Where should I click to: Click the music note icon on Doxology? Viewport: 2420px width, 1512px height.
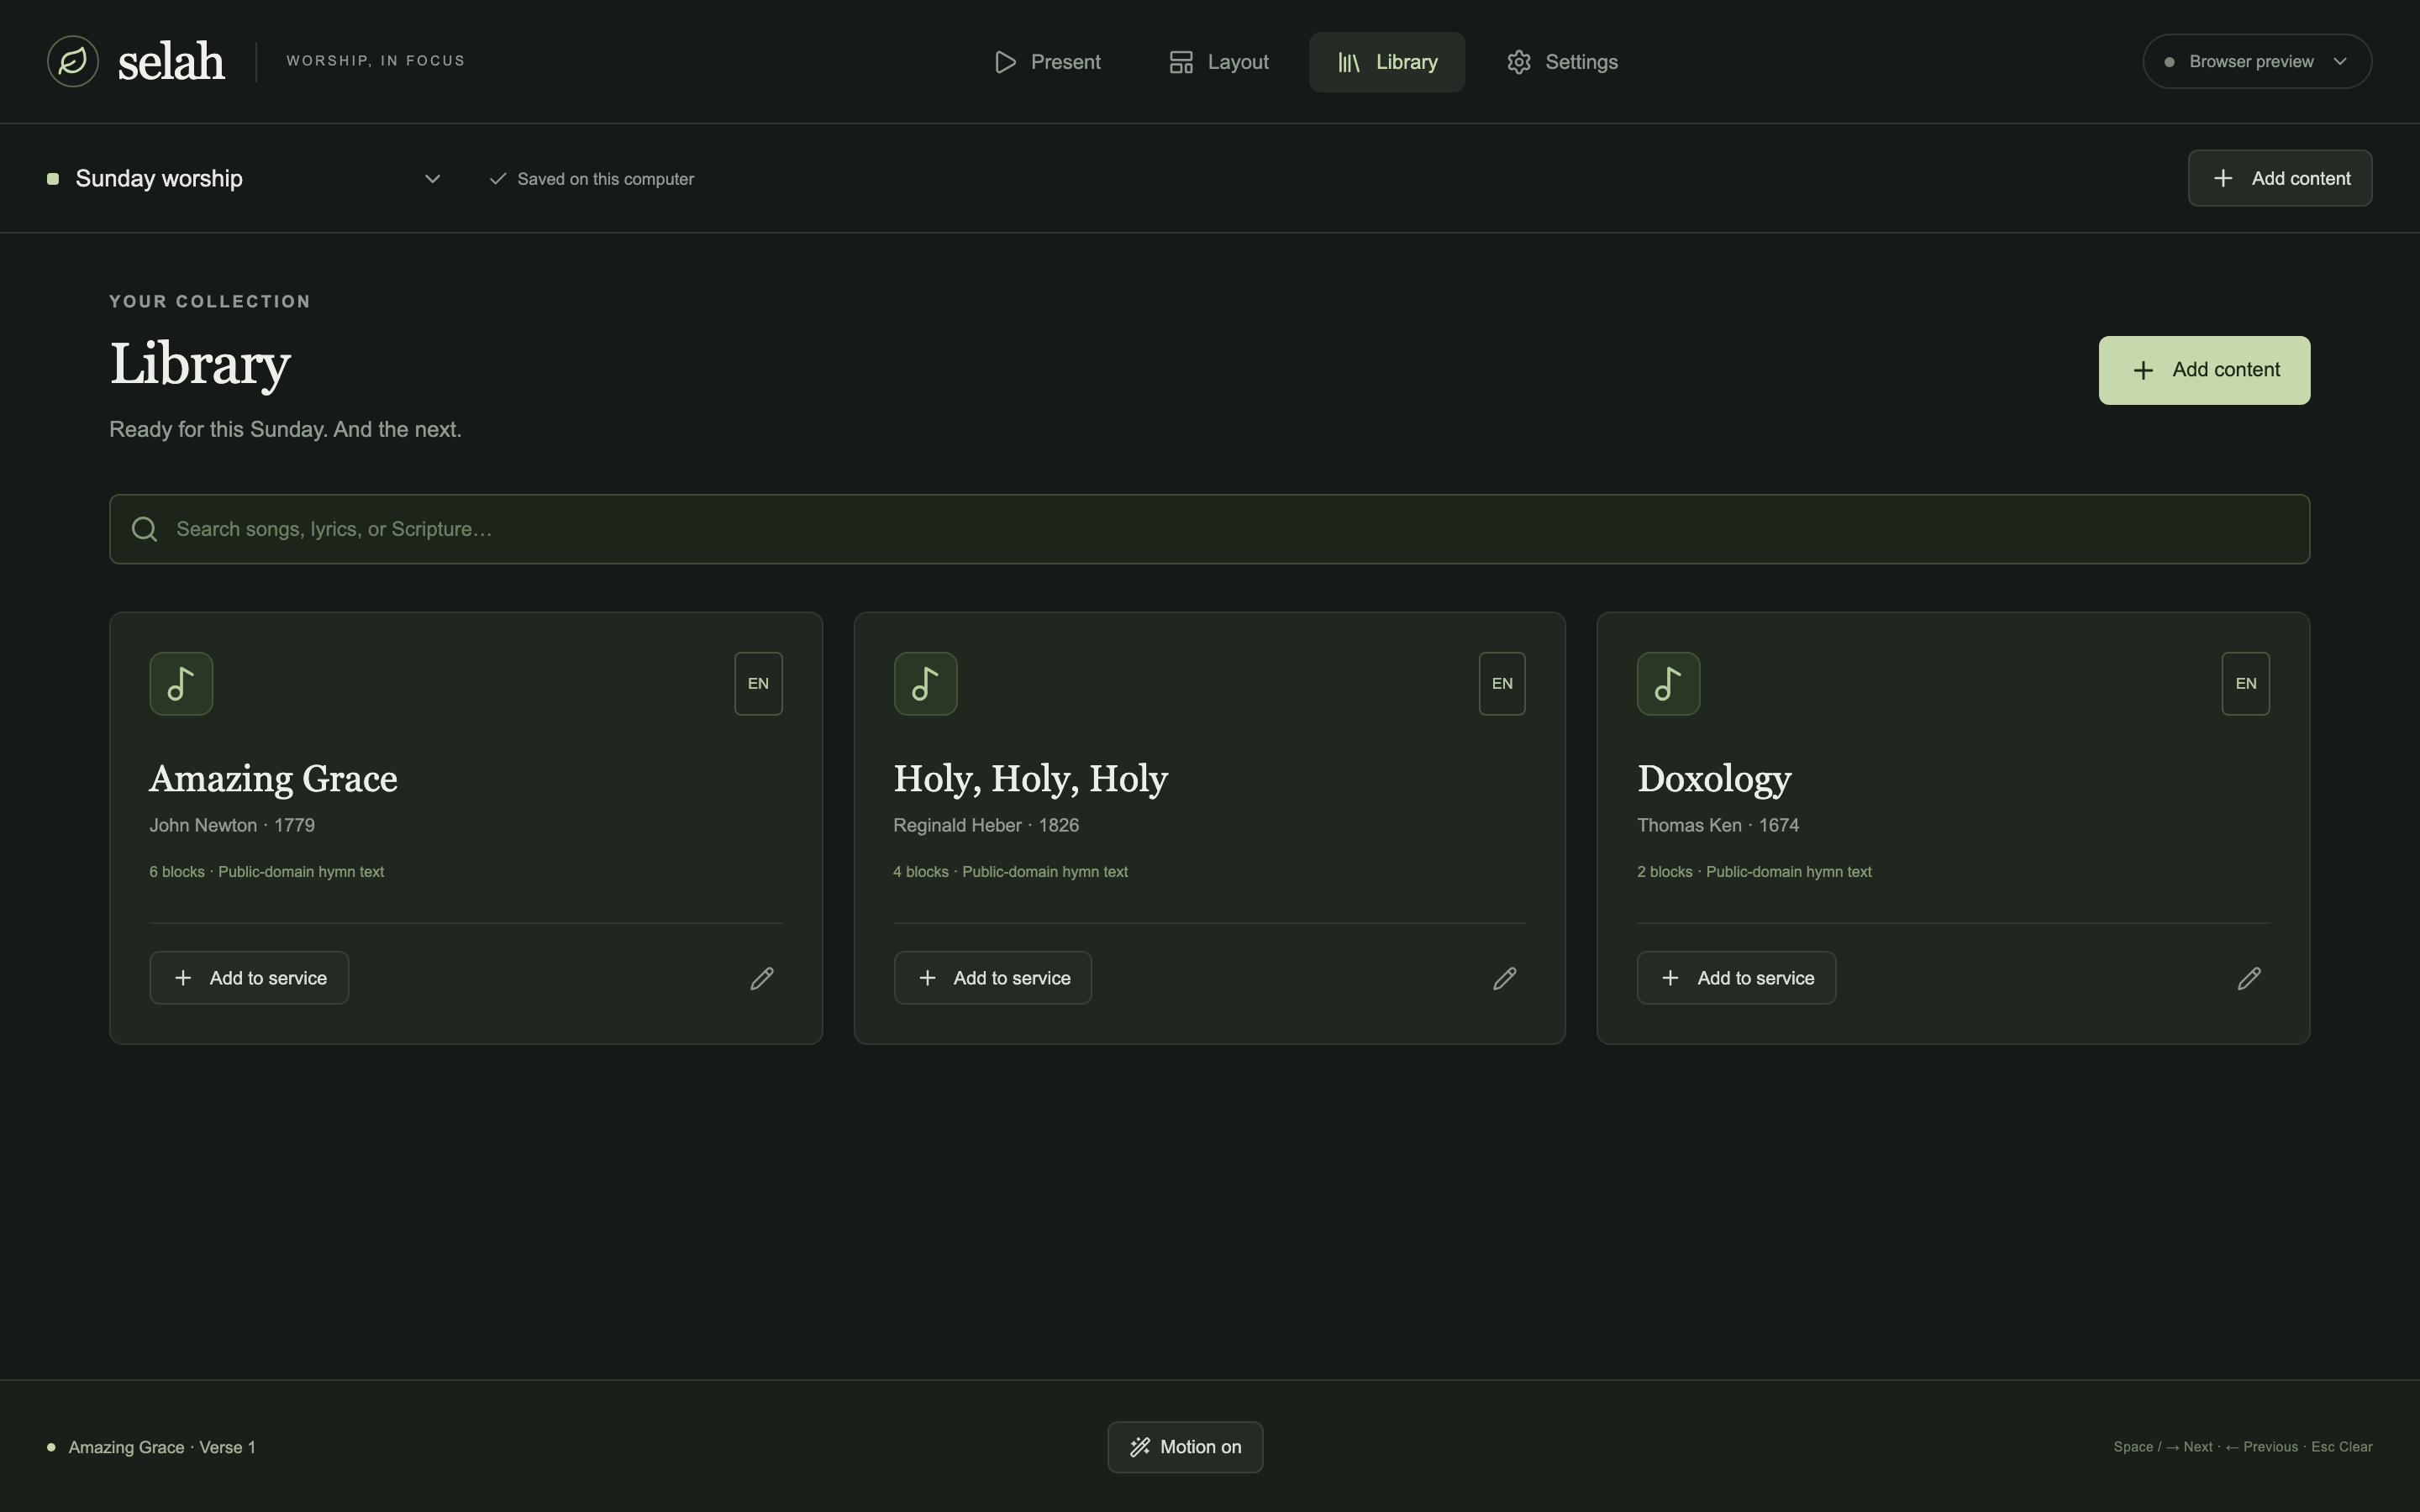pyautogui.click(x=1668, y=684)
